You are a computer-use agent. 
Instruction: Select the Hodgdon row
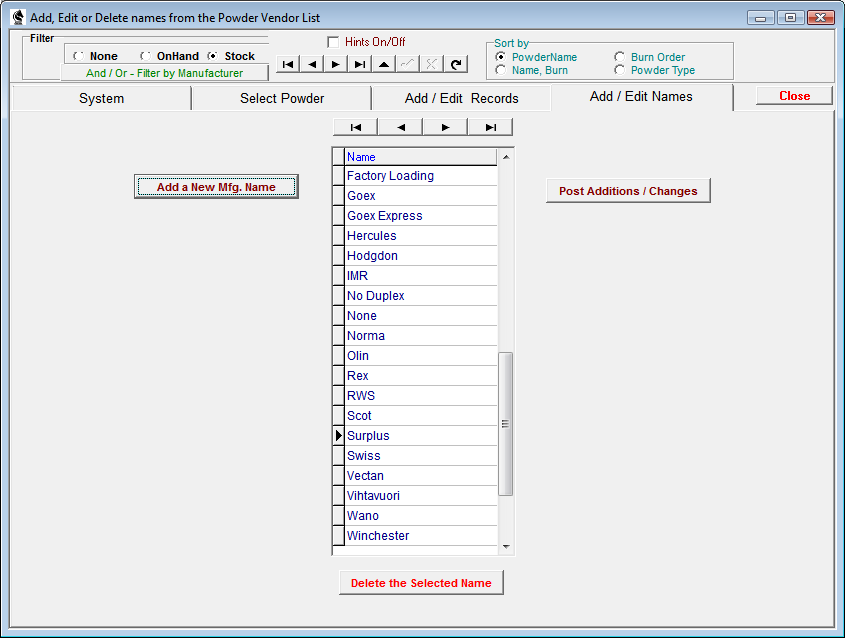pos(420,256)
